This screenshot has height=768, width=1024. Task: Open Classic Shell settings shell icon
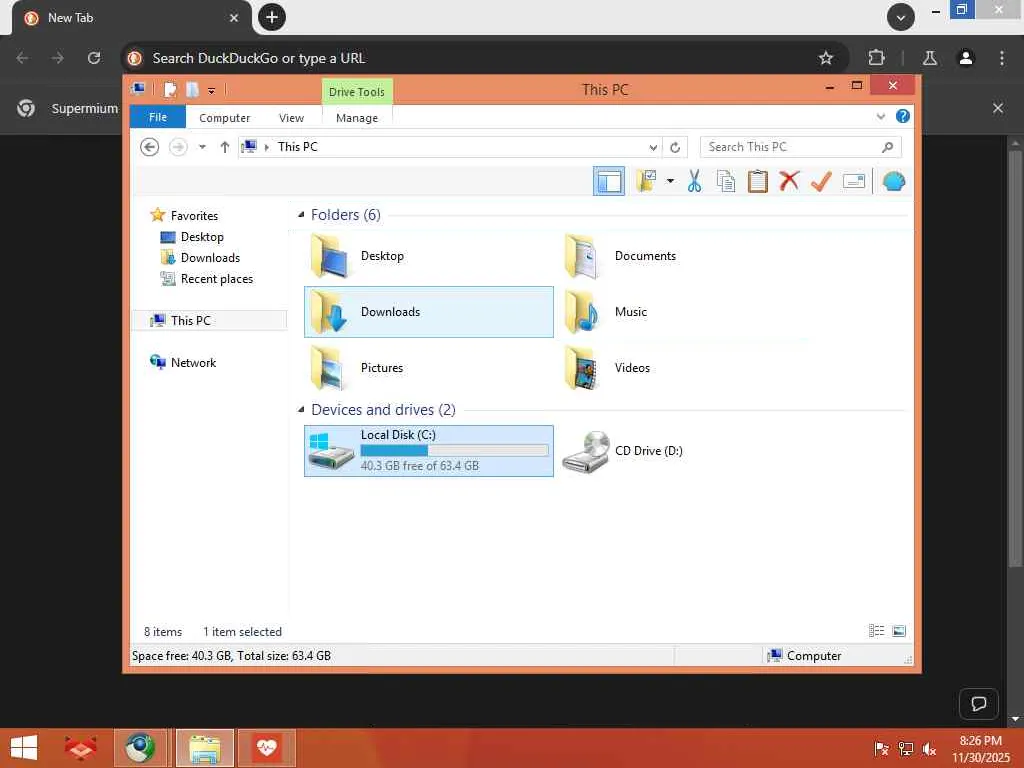coord(893,181)
